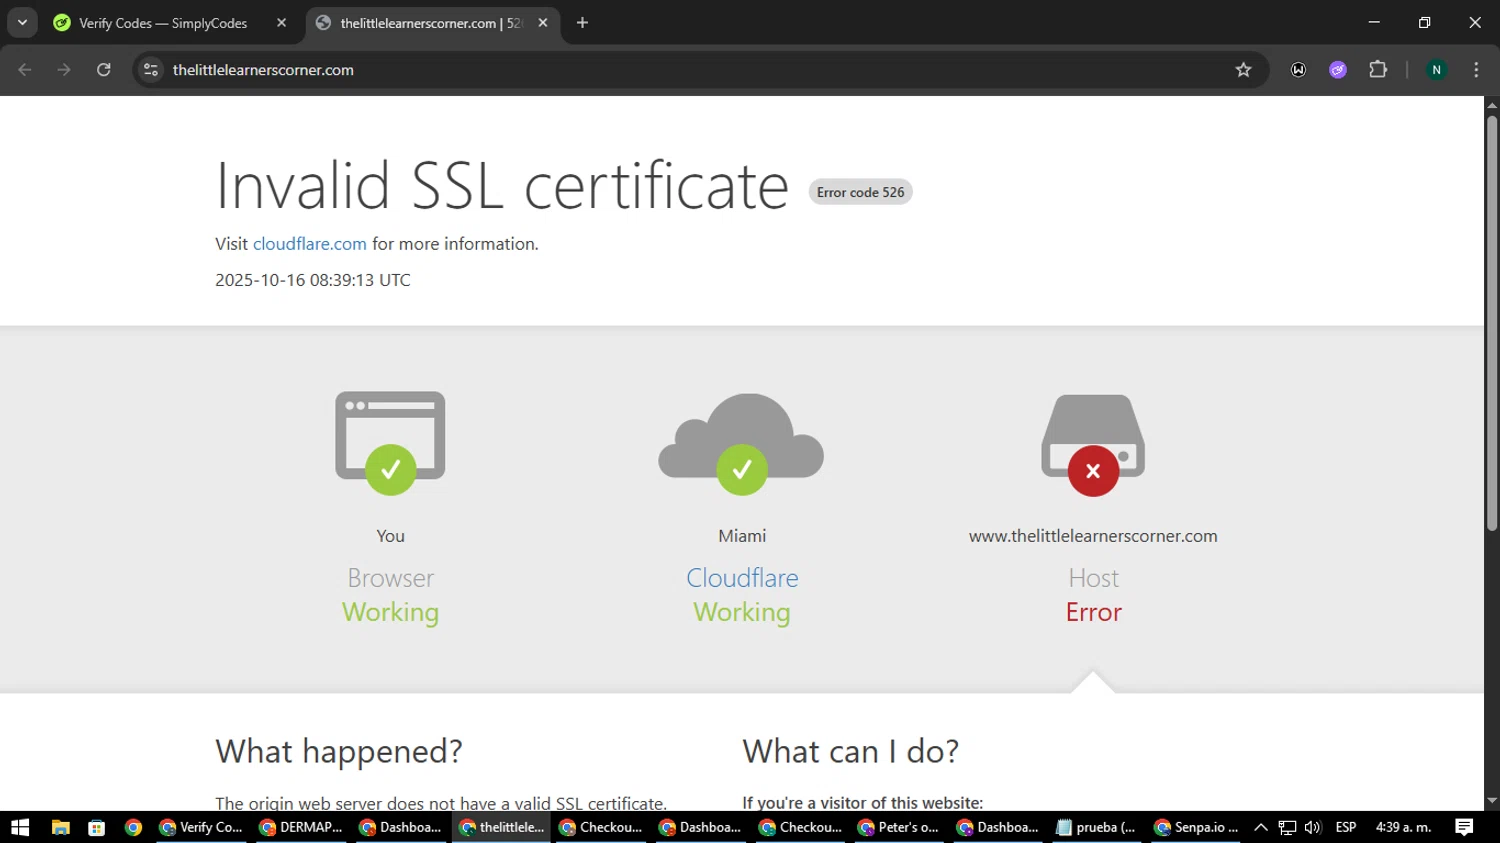Image resolution: width=1500 pixels, height=843 pixels.
Task: Go back to the previous page
Action: pyautogui.click(x=25, y=70)
